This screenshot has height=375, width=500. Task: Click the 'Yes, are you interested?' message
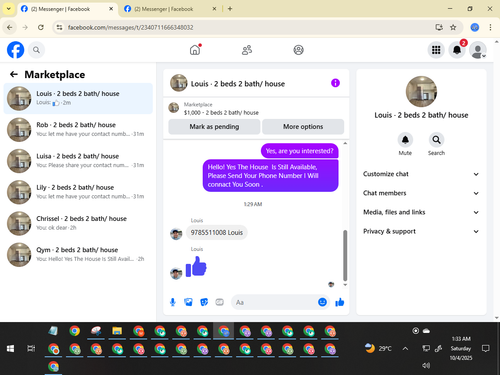click(299, 151)
